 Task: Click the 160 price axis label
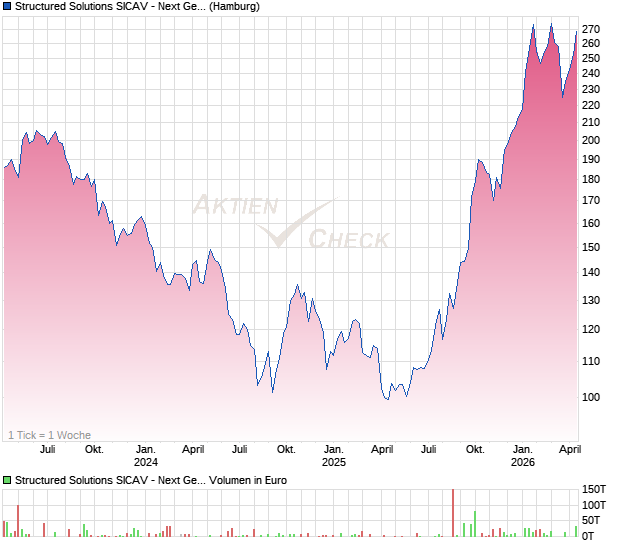click(x=591, y=223)
